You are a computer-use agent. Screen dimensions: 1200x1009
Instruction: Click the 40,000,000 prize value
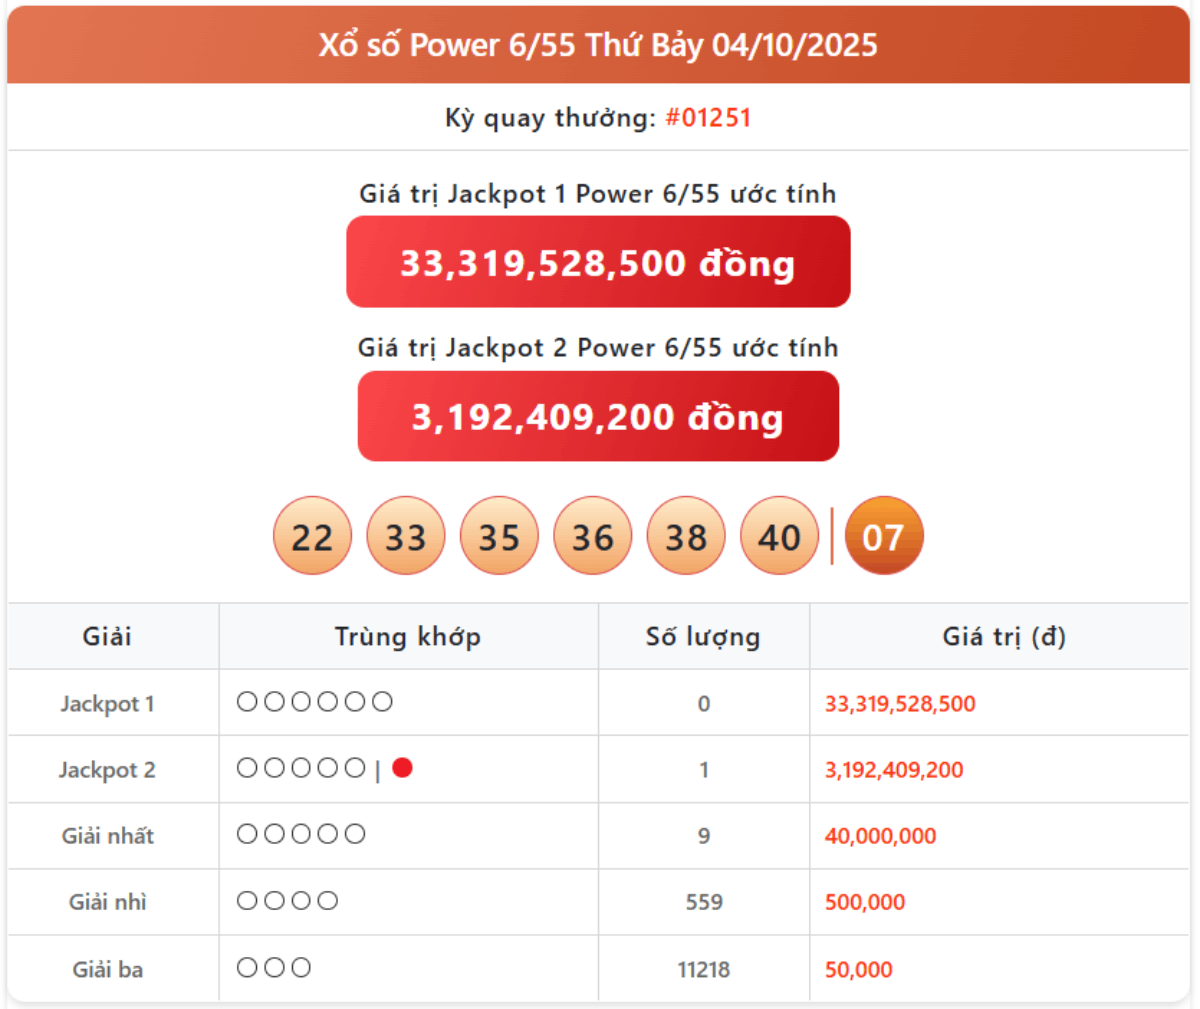[x=880, y=836]
